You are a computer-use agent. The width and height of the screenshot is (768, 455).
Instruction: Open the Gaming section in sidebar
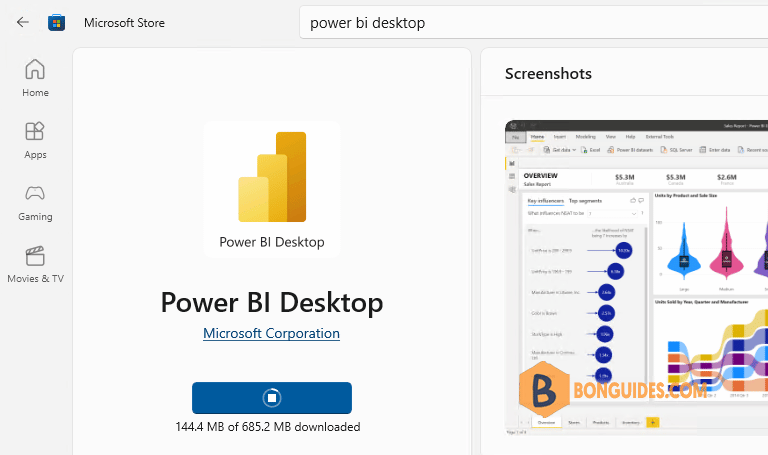click(x=35, y=203)
